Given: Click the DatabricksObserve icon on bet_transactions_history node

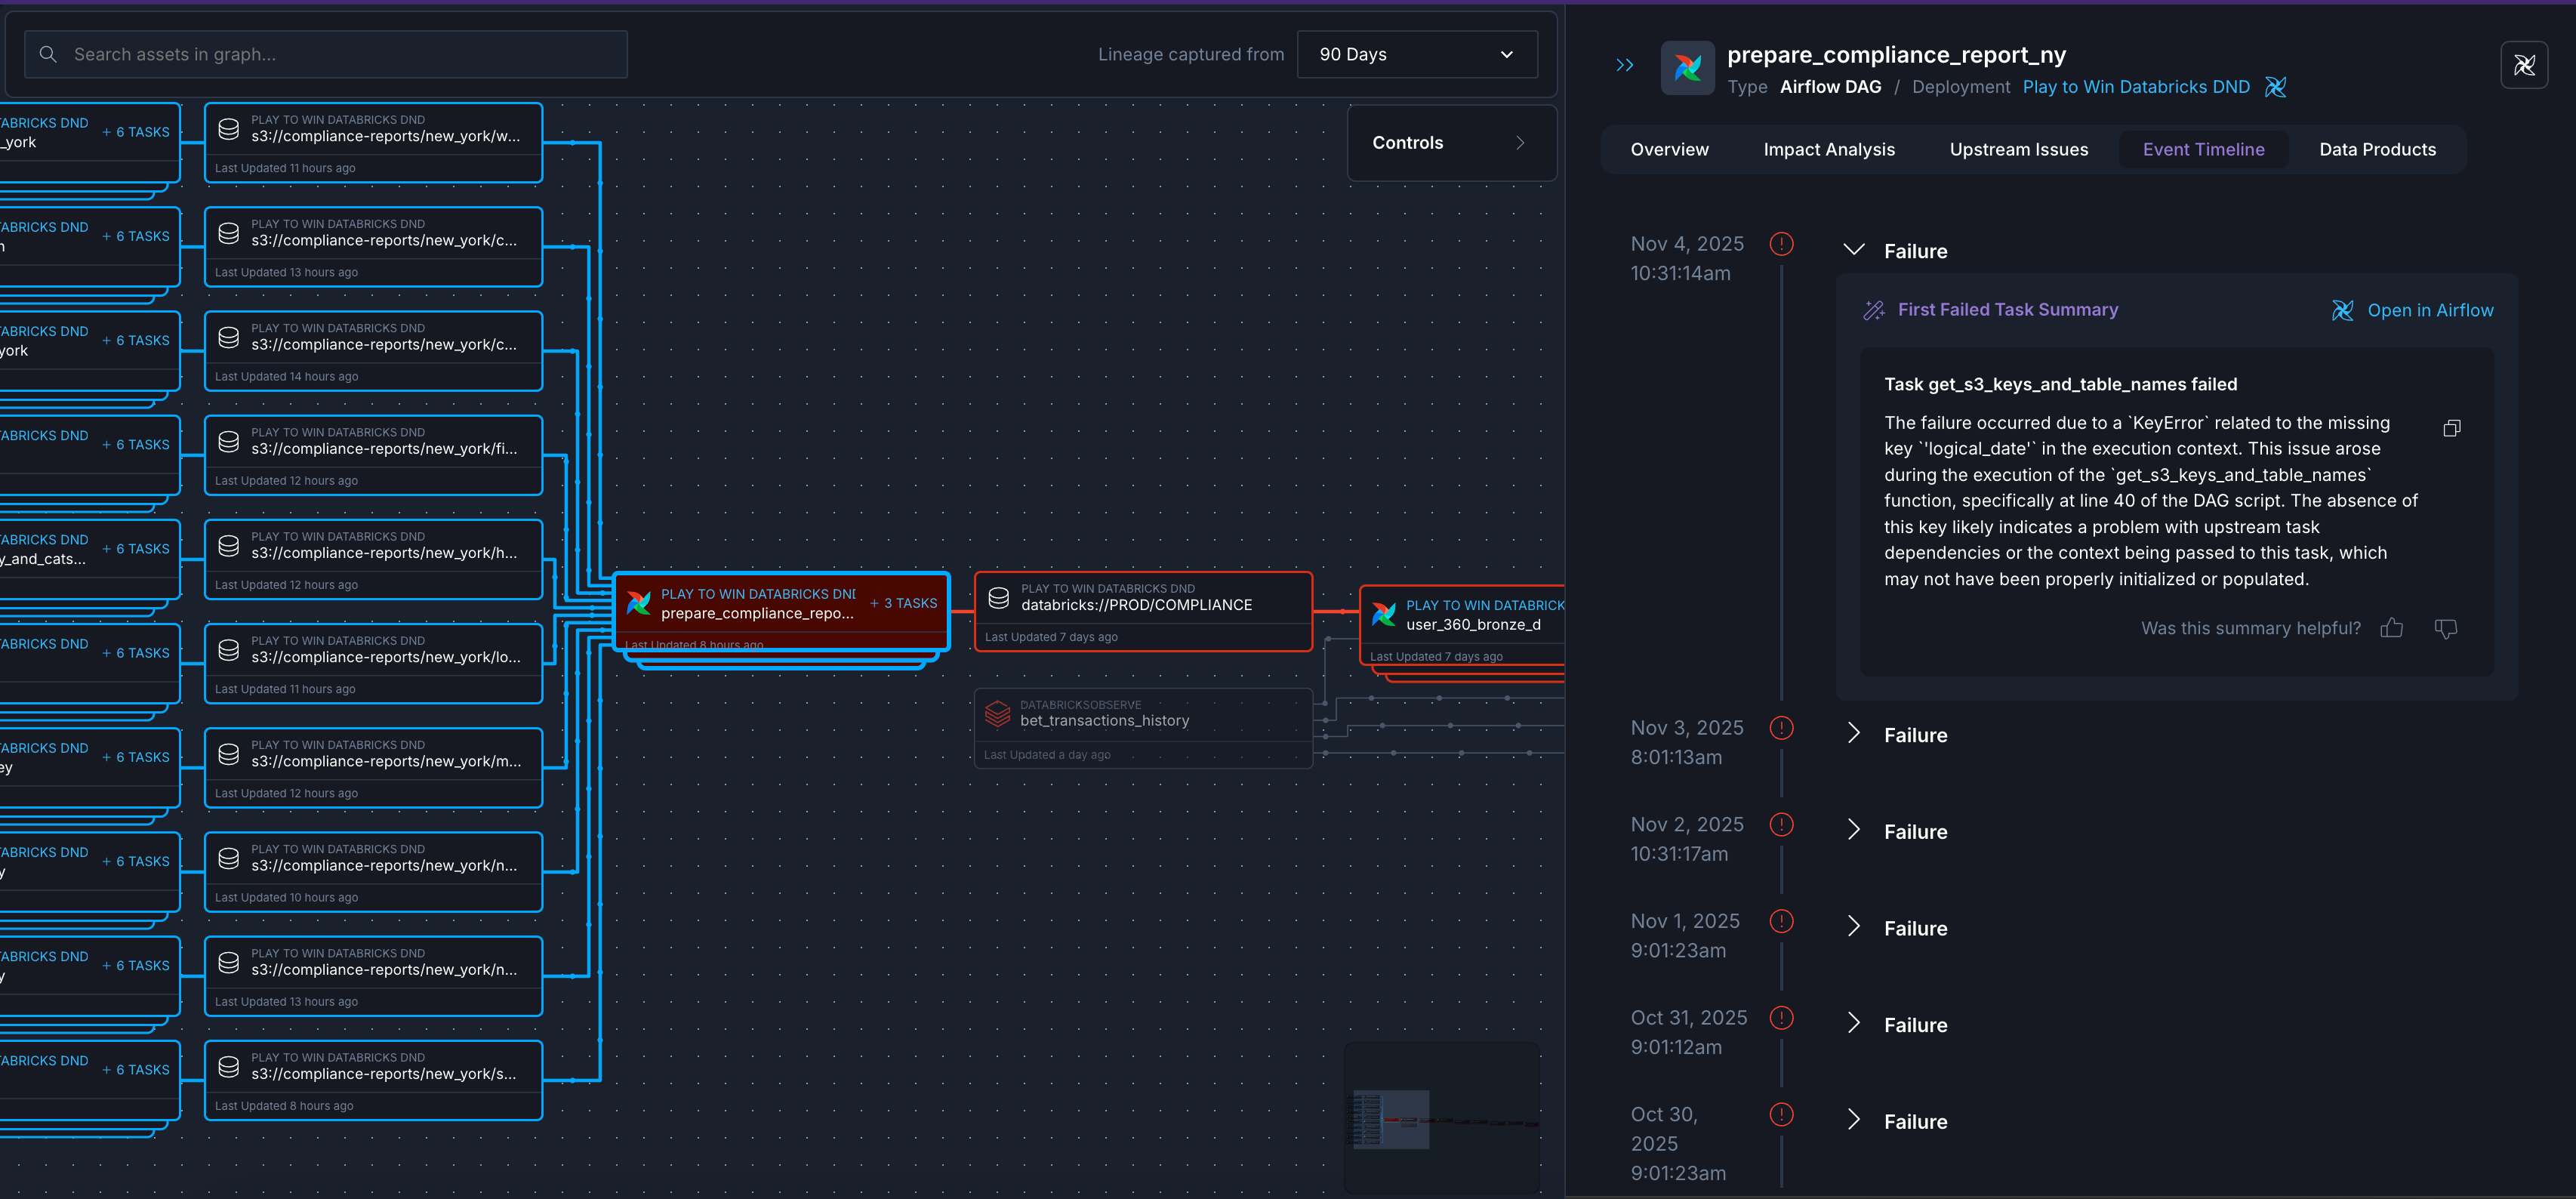Looking at the screenshot, I should coord(997,714).
